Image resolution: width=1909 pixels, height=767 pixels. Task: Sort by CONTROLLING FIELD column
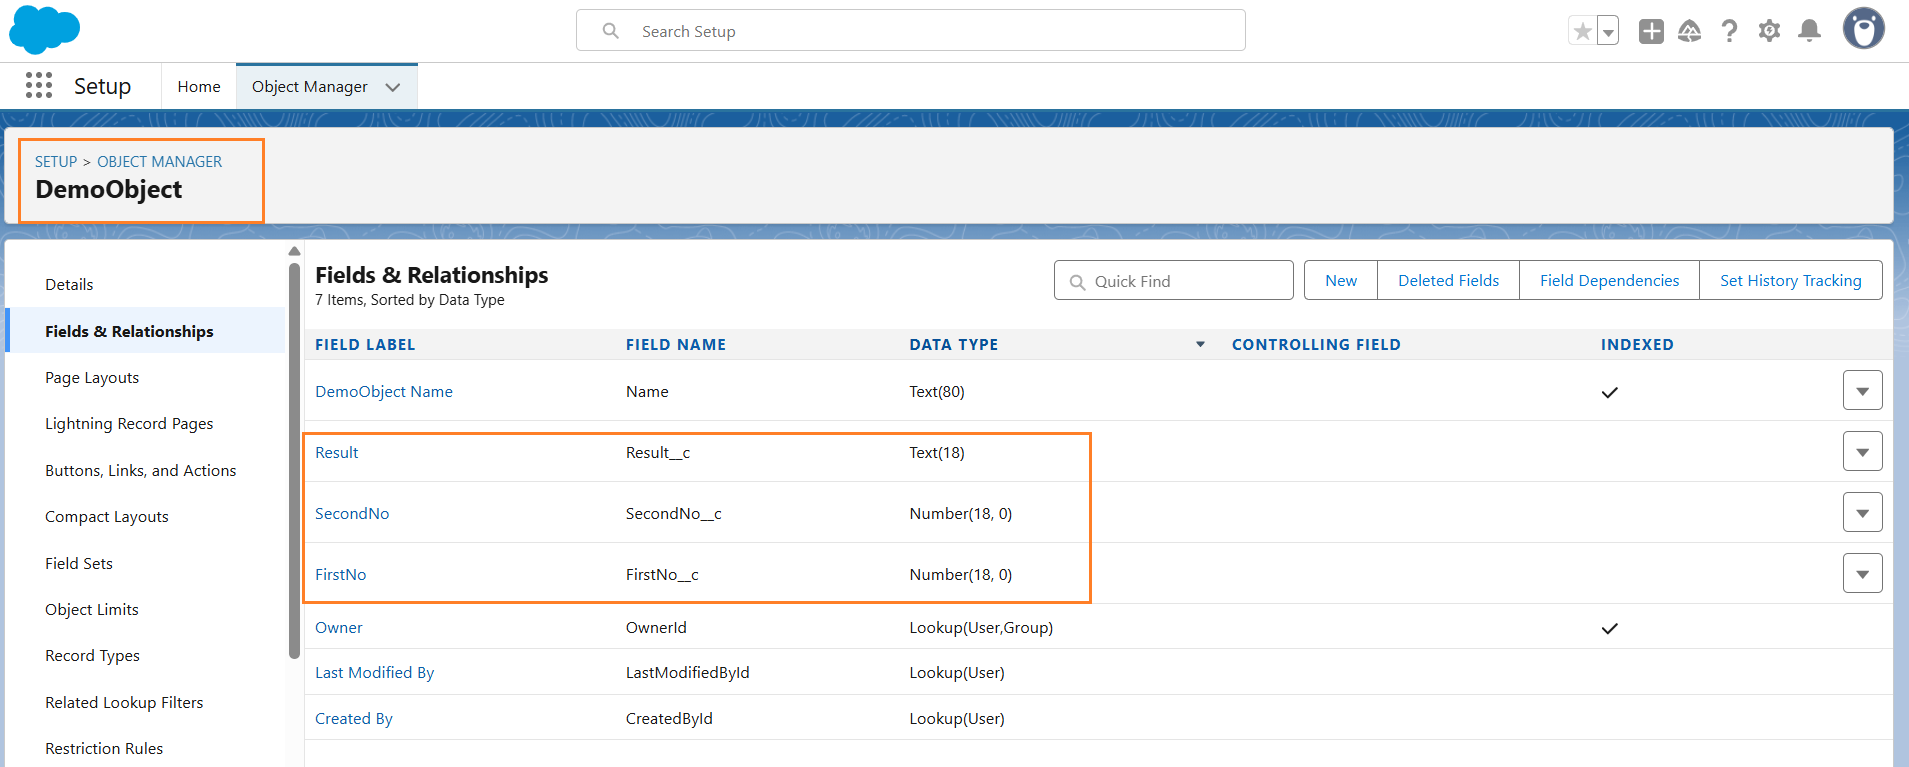tap(1316, 345)
